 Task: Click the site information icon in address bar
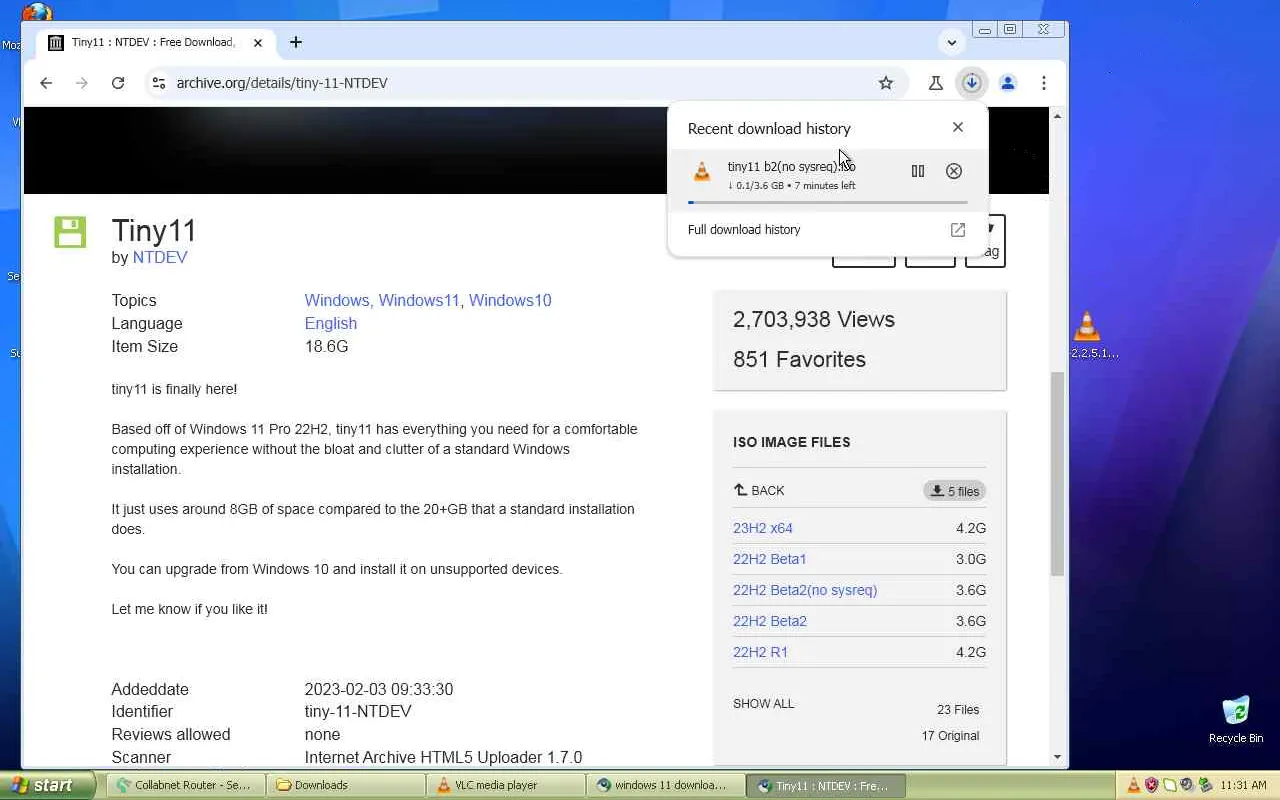click(x=158, y=83)
